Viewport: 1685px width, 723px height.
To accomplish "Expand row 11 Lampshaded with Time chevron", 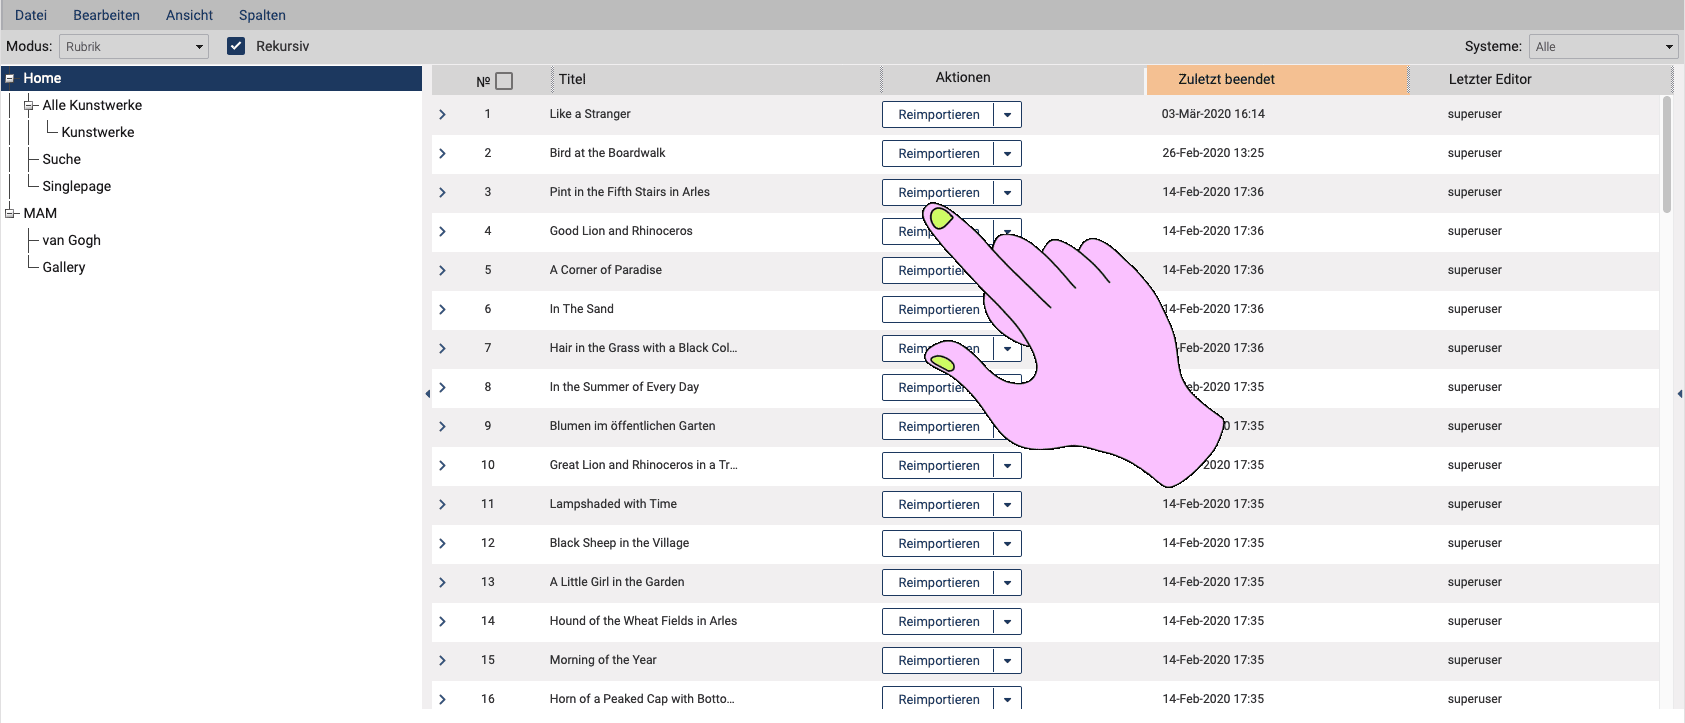I will 442,504.
